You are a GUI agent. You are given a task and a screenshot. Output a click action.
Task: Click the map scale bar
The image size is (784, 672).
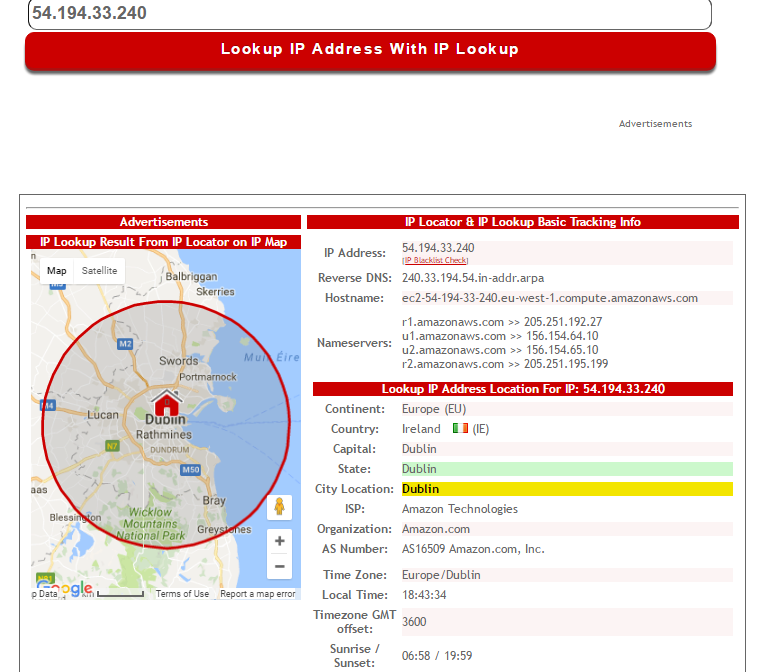120,594
